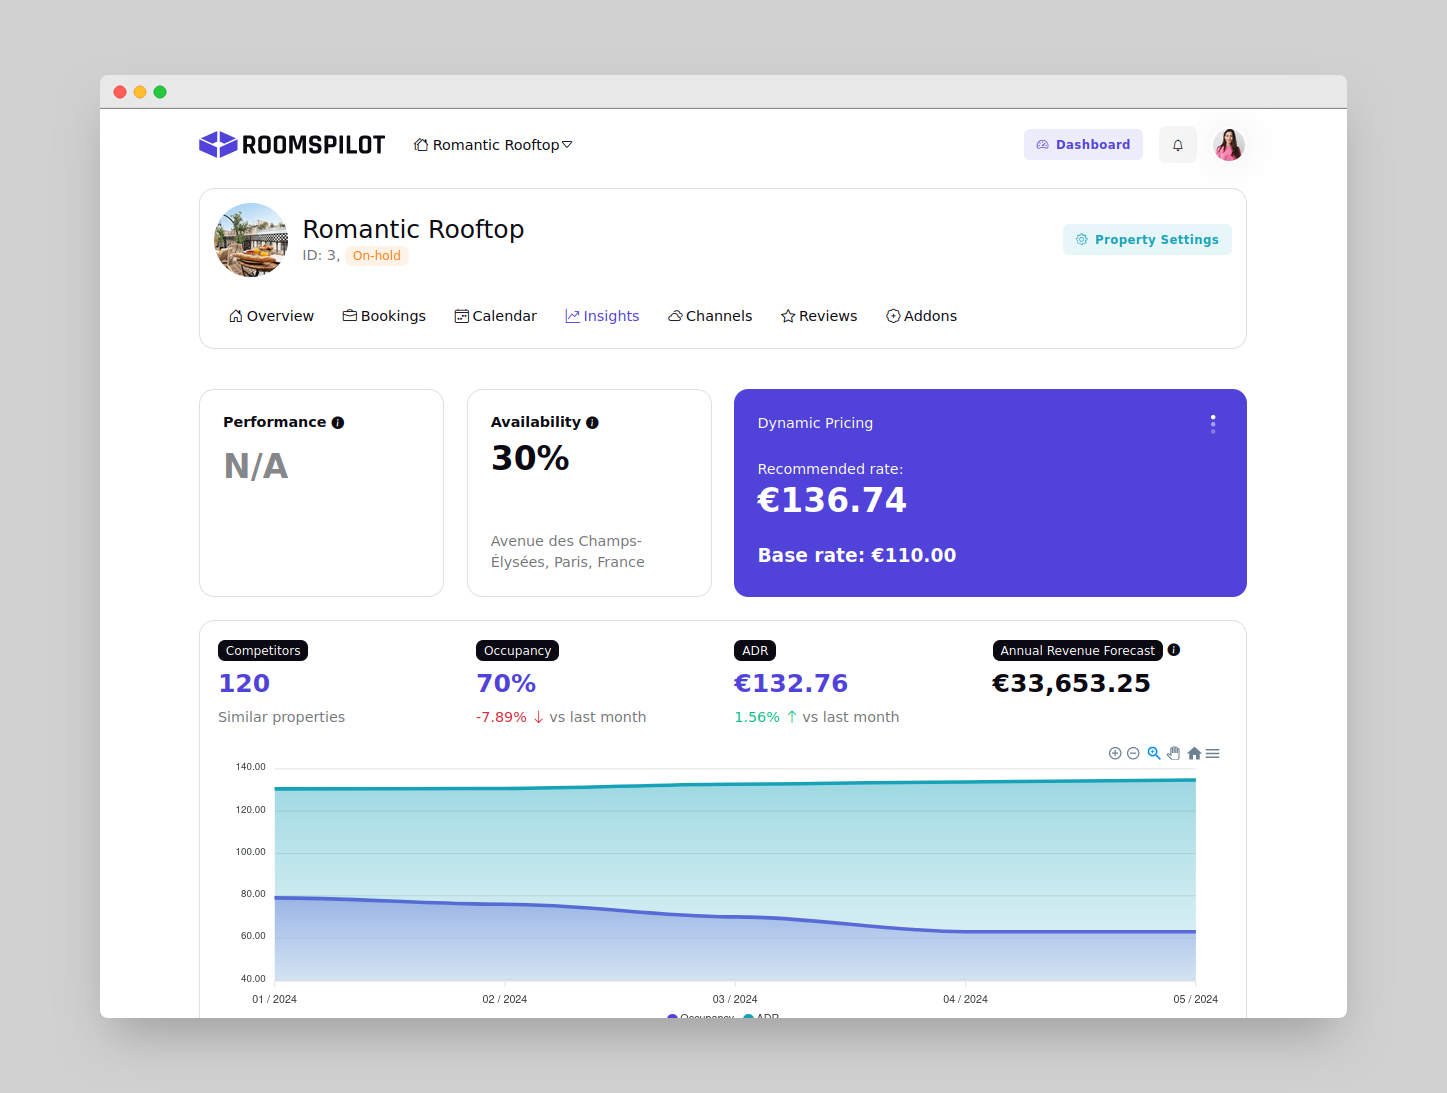Open the Channels tab
This screenshot has height=1093, width=1447.
(x=710, y=316)
